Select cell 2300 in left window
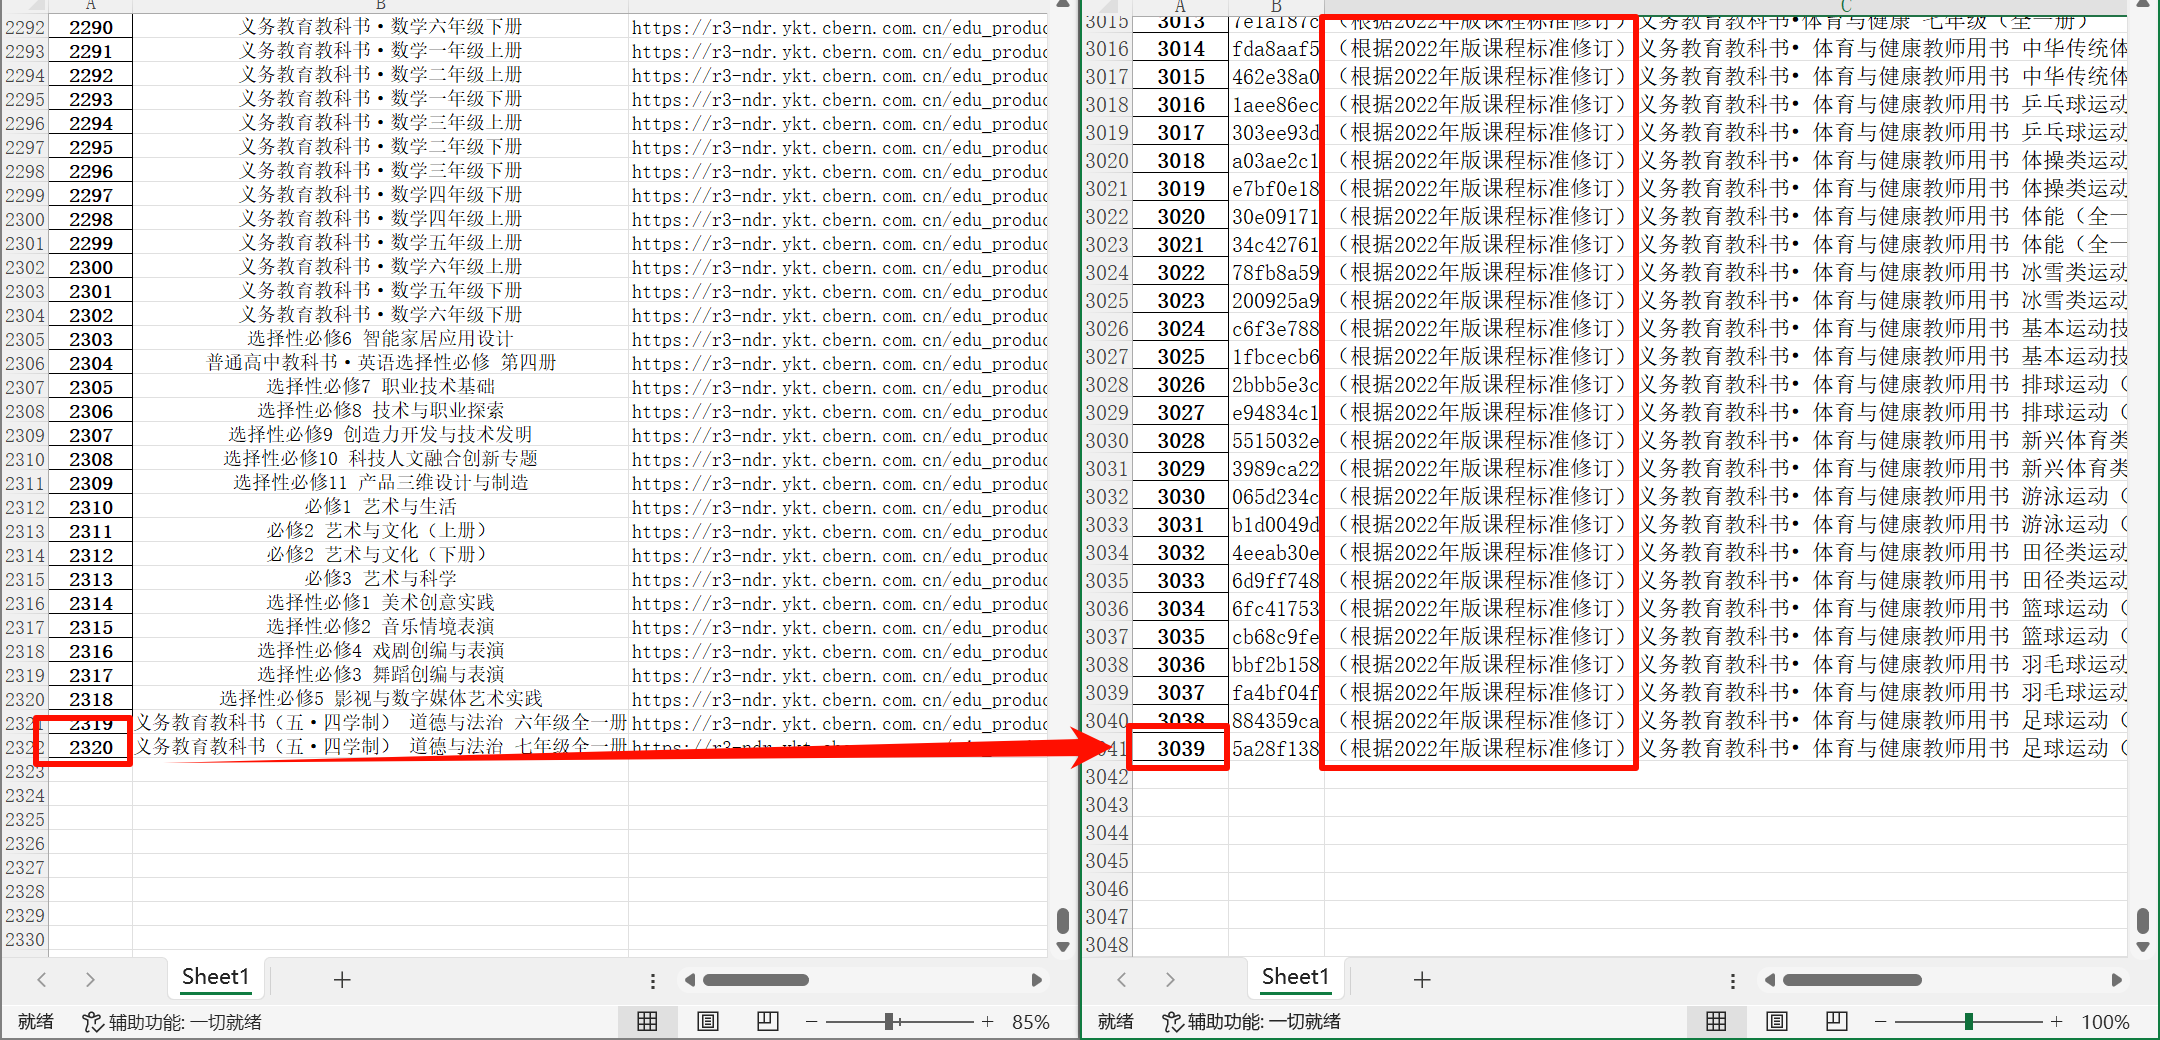2160x1040 pixels. click(91, 267)
